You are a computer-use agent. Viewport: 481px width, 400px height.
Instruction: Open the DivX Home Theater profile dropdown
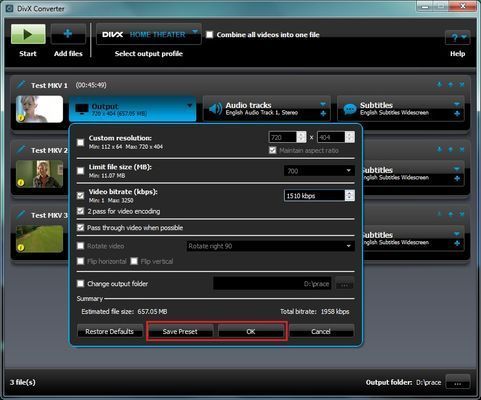[149, 34]
